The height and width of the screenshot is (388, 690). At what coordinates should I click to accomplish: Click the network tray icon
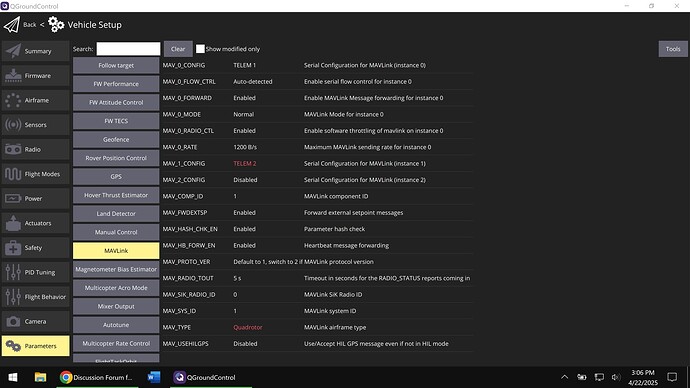coord(599,377)
